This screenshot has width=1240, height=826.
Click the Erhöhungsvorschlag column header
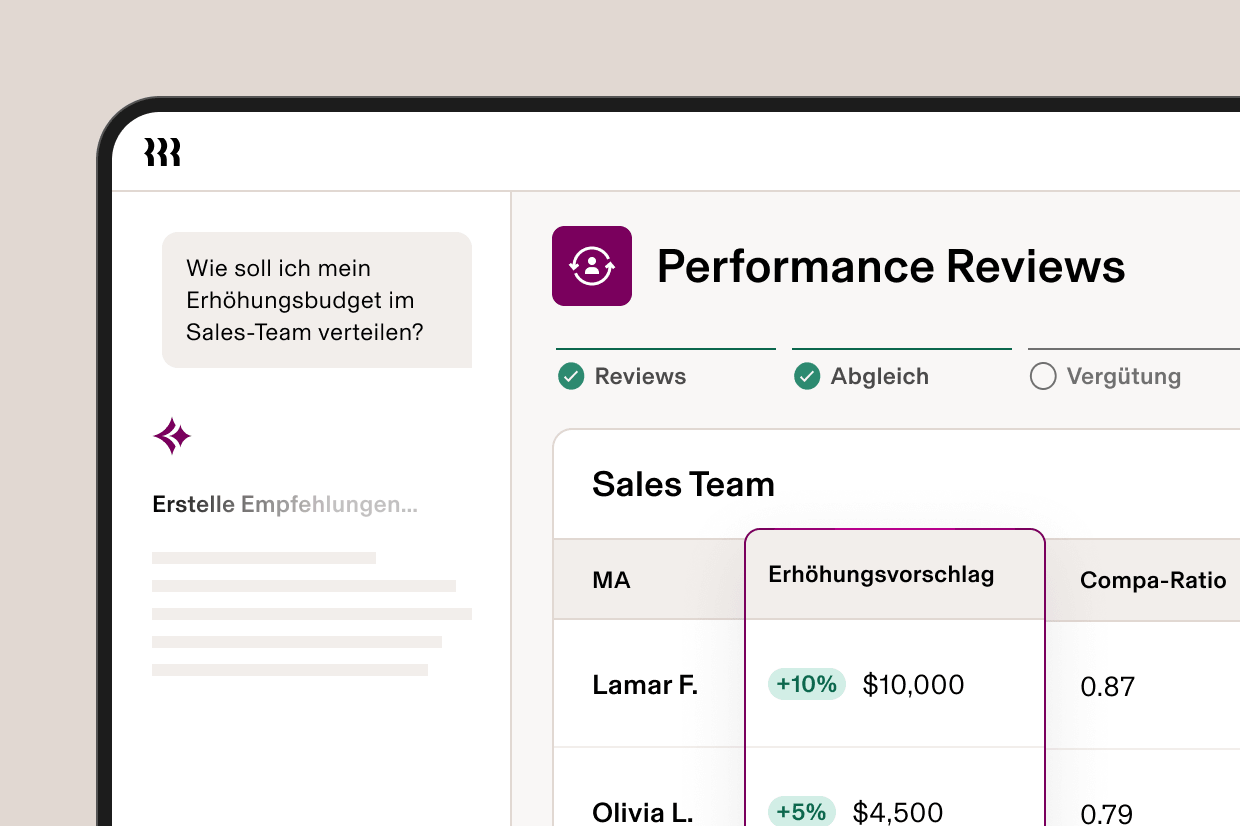(x=881, y=575)
